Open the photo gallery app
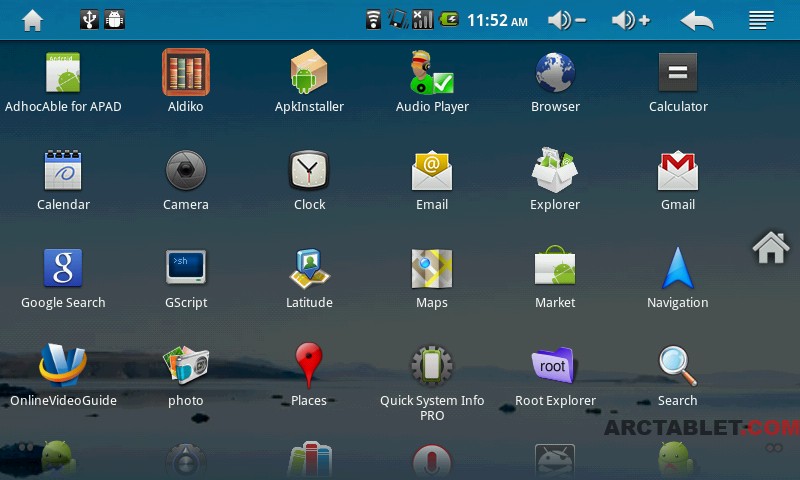This screenshot has width=800, height=480. click(186, 365)
